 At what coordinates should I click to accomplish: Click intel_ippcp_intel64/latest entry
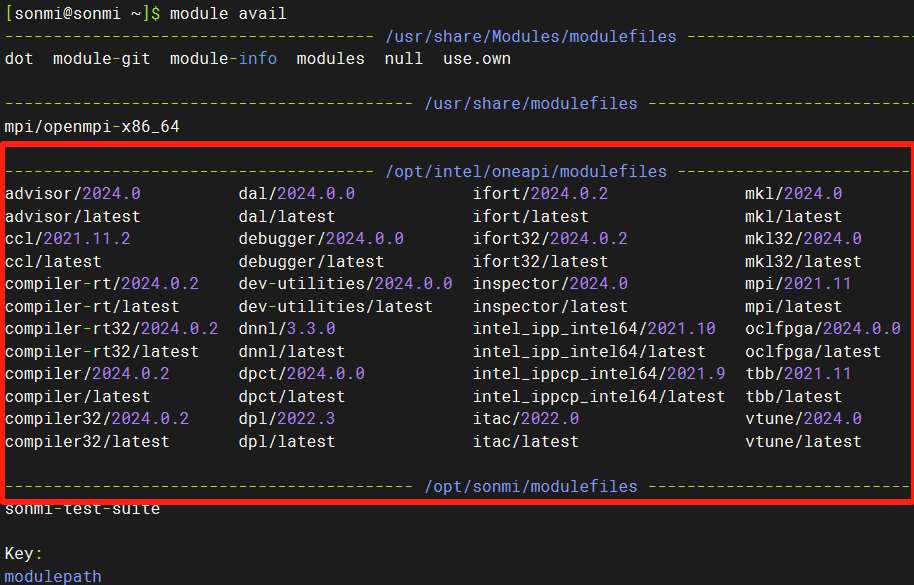[x=599, y=397]
